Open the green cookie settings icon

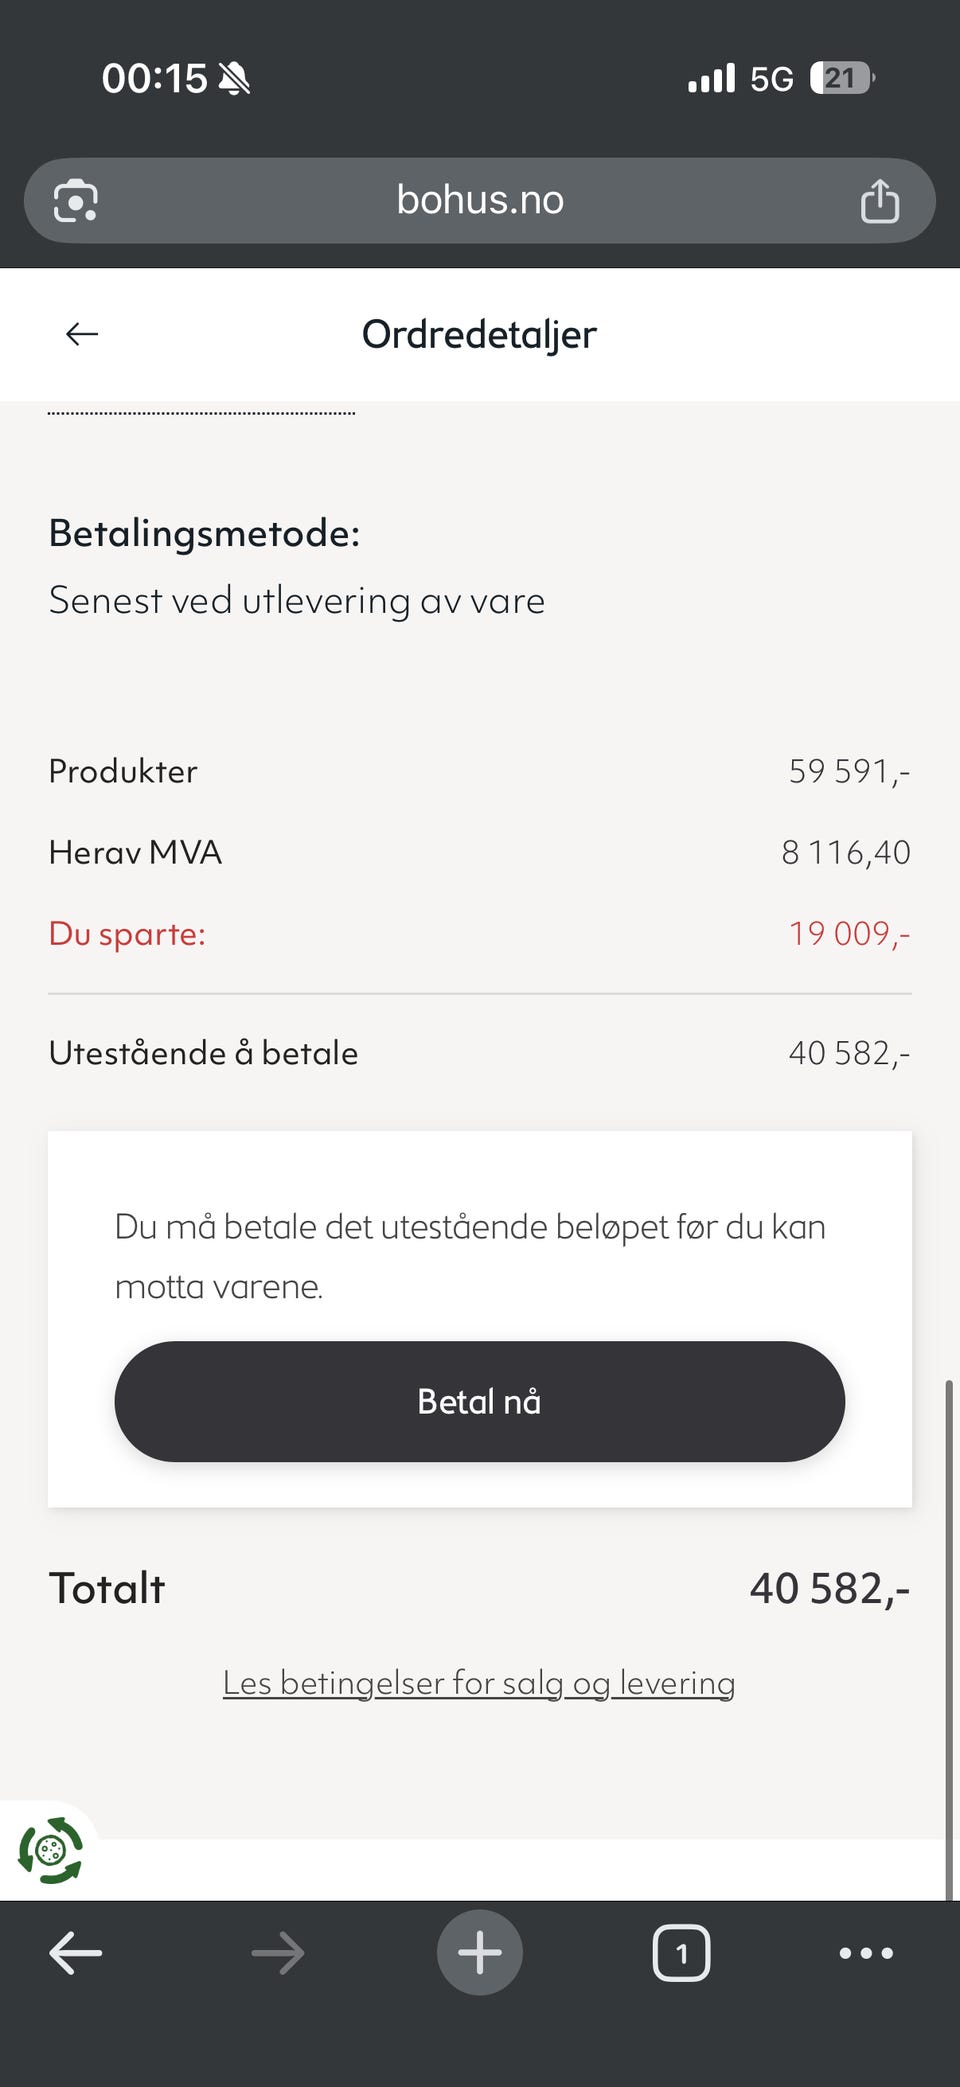50,1851
